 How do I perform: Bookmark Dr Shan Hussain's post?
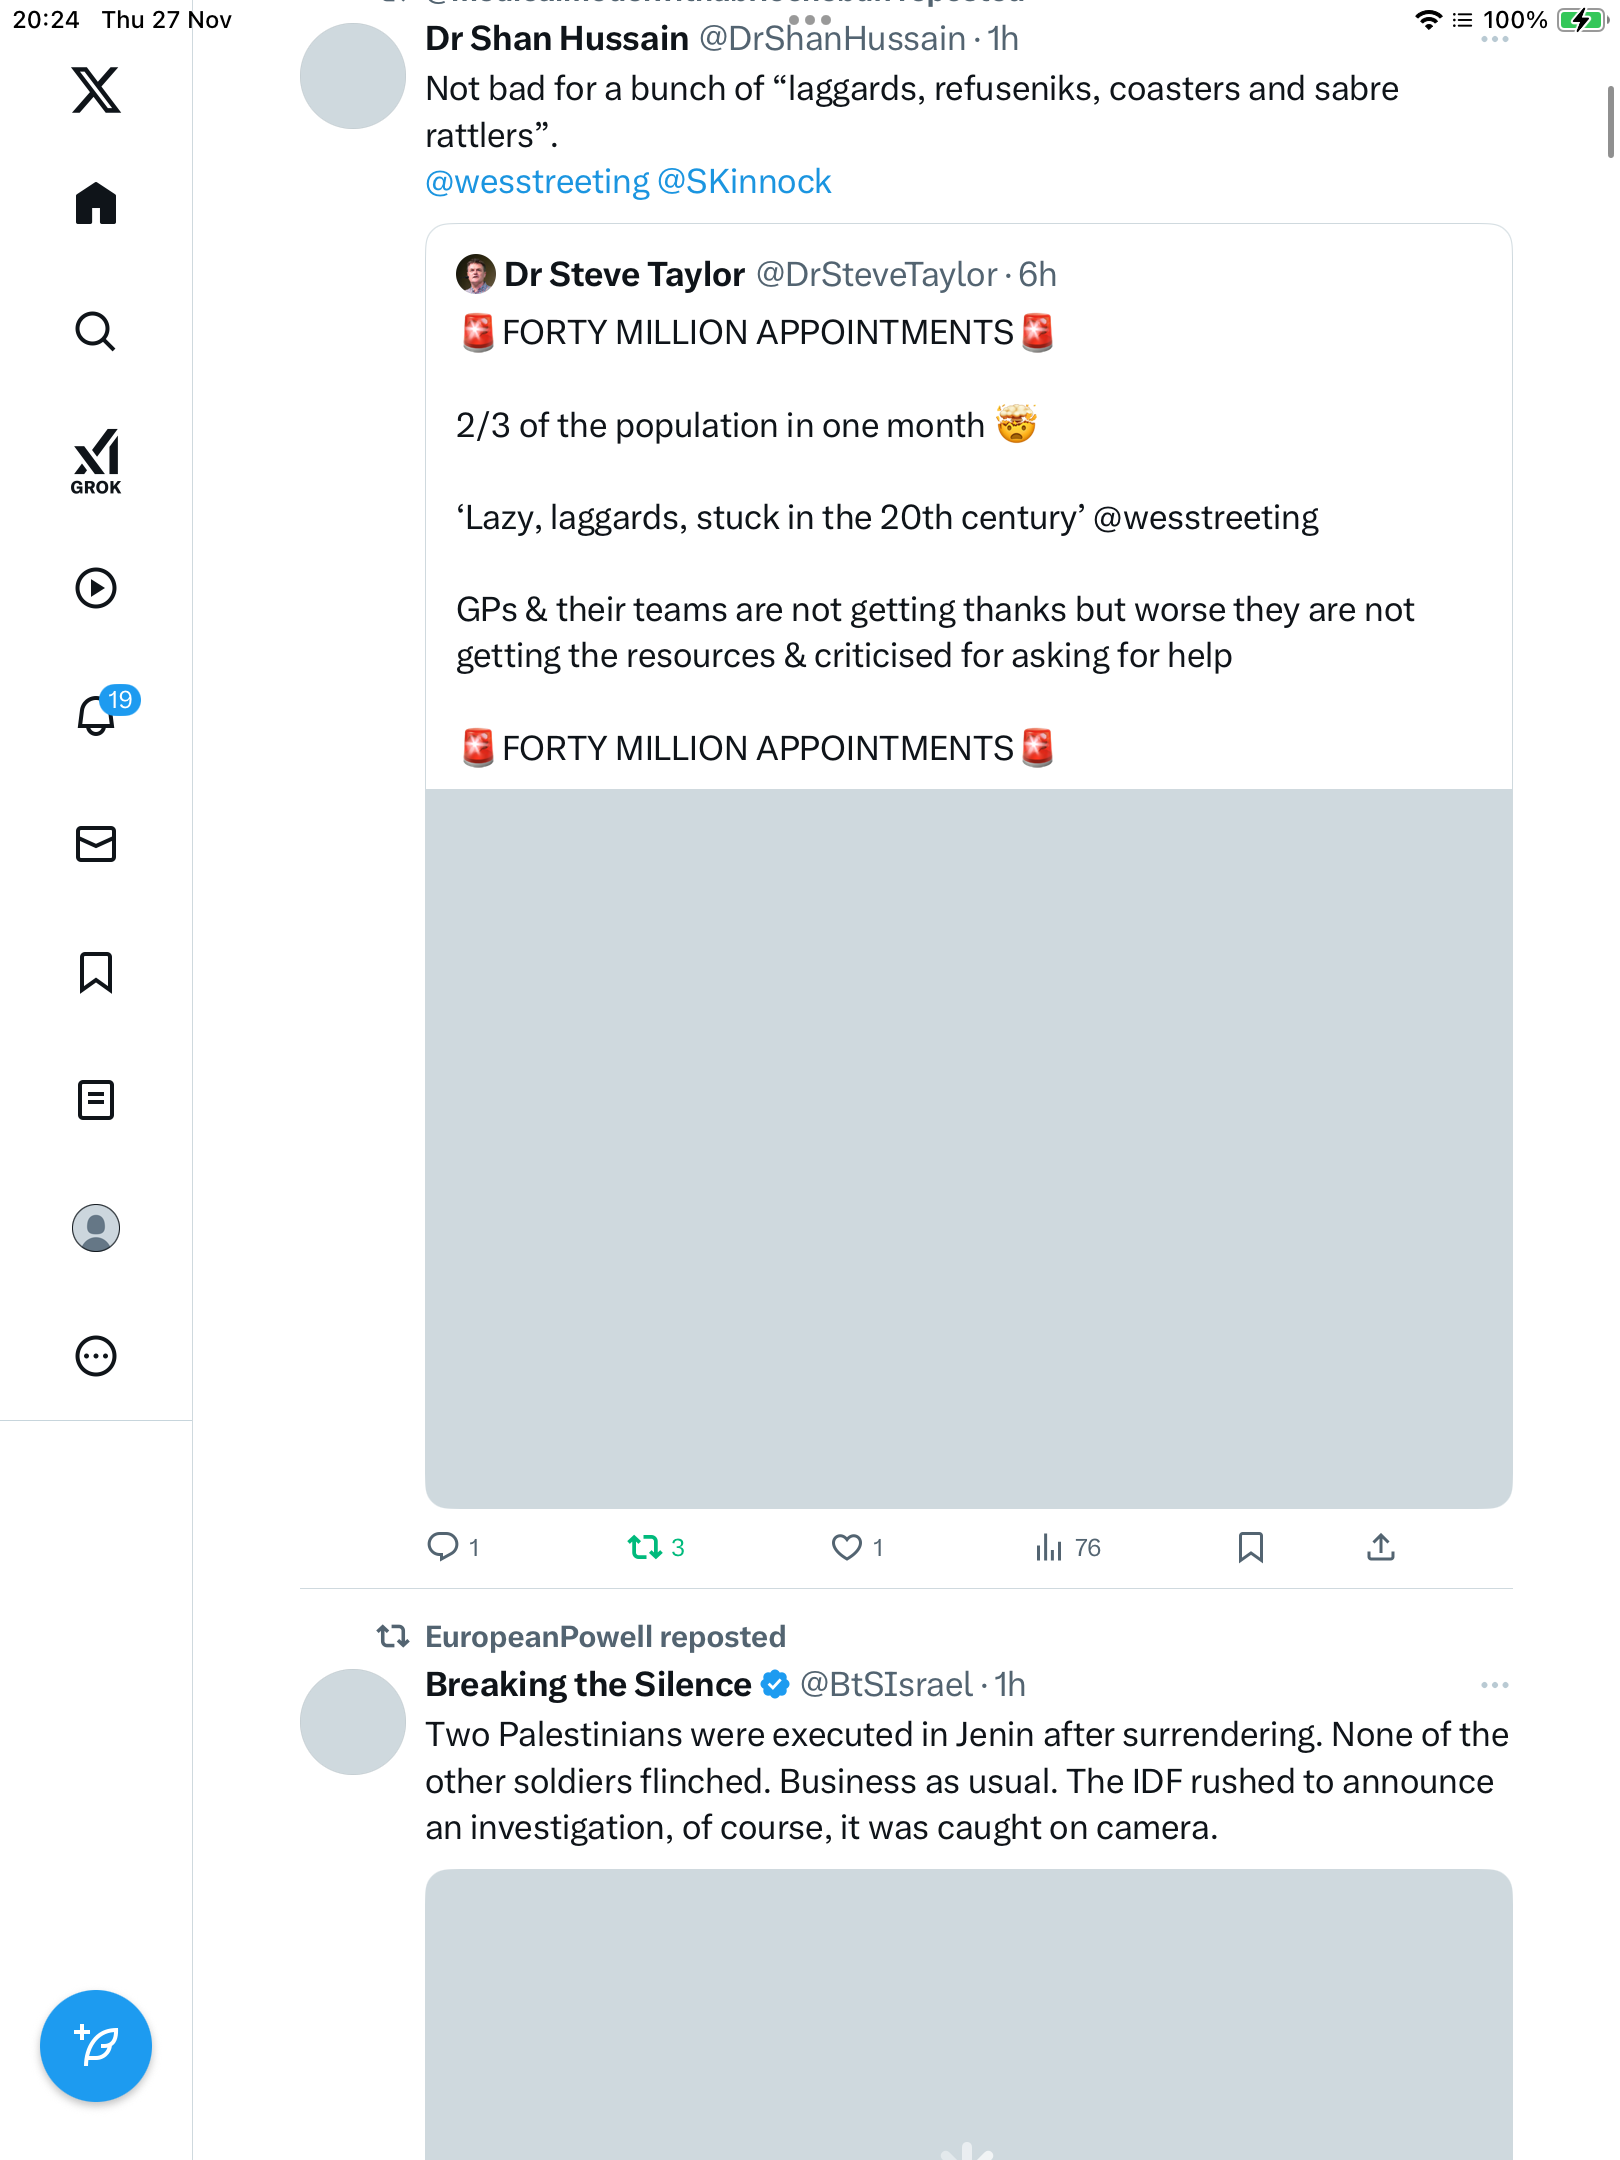[x=1250, y=1548]
